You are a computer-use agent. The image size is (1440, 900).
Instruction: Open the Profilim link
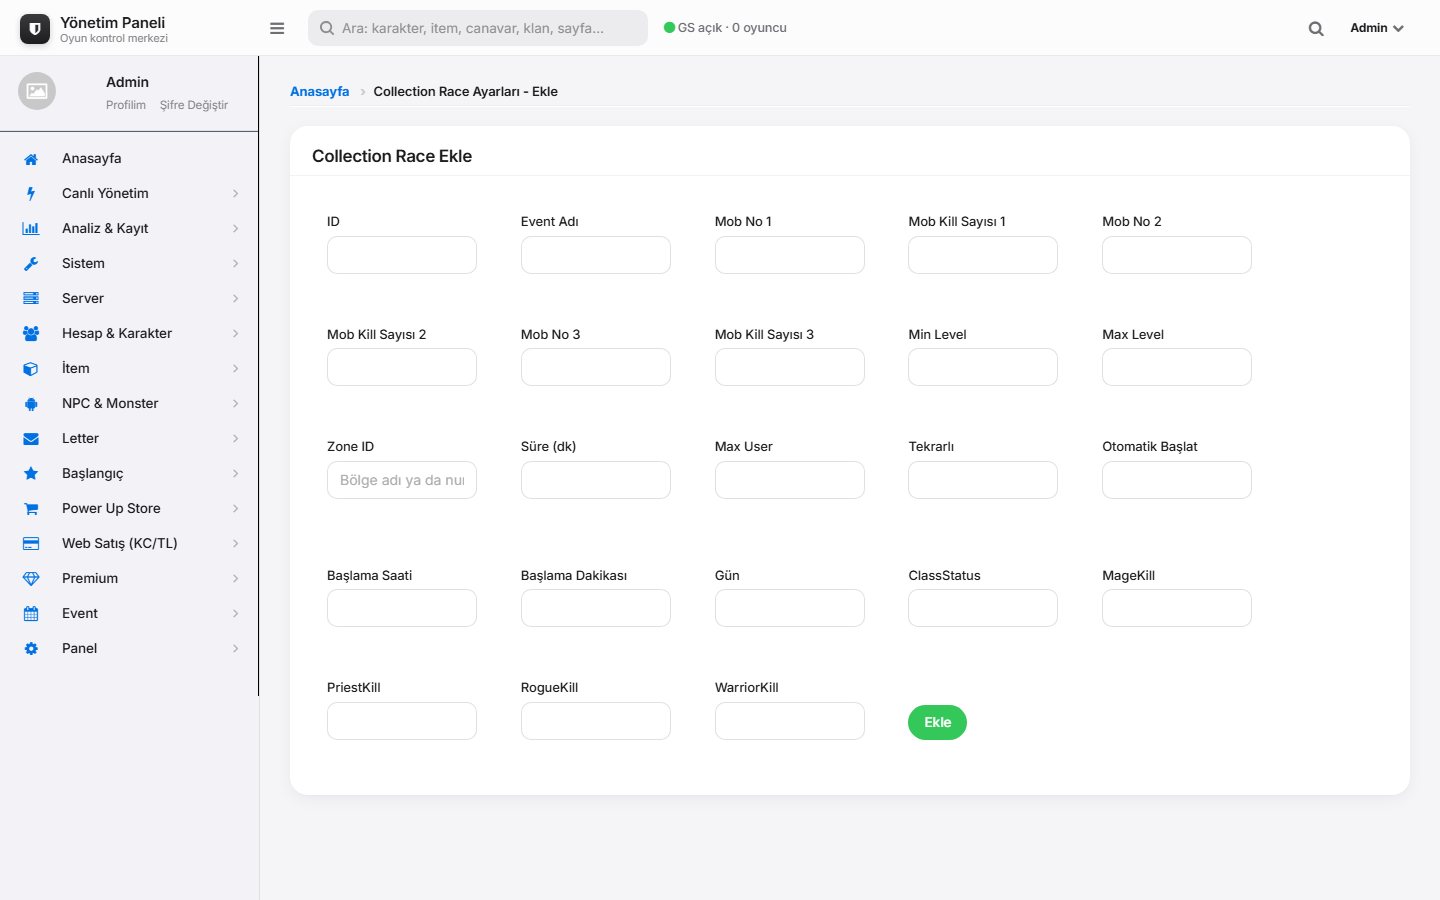click(x=126, y=105)
